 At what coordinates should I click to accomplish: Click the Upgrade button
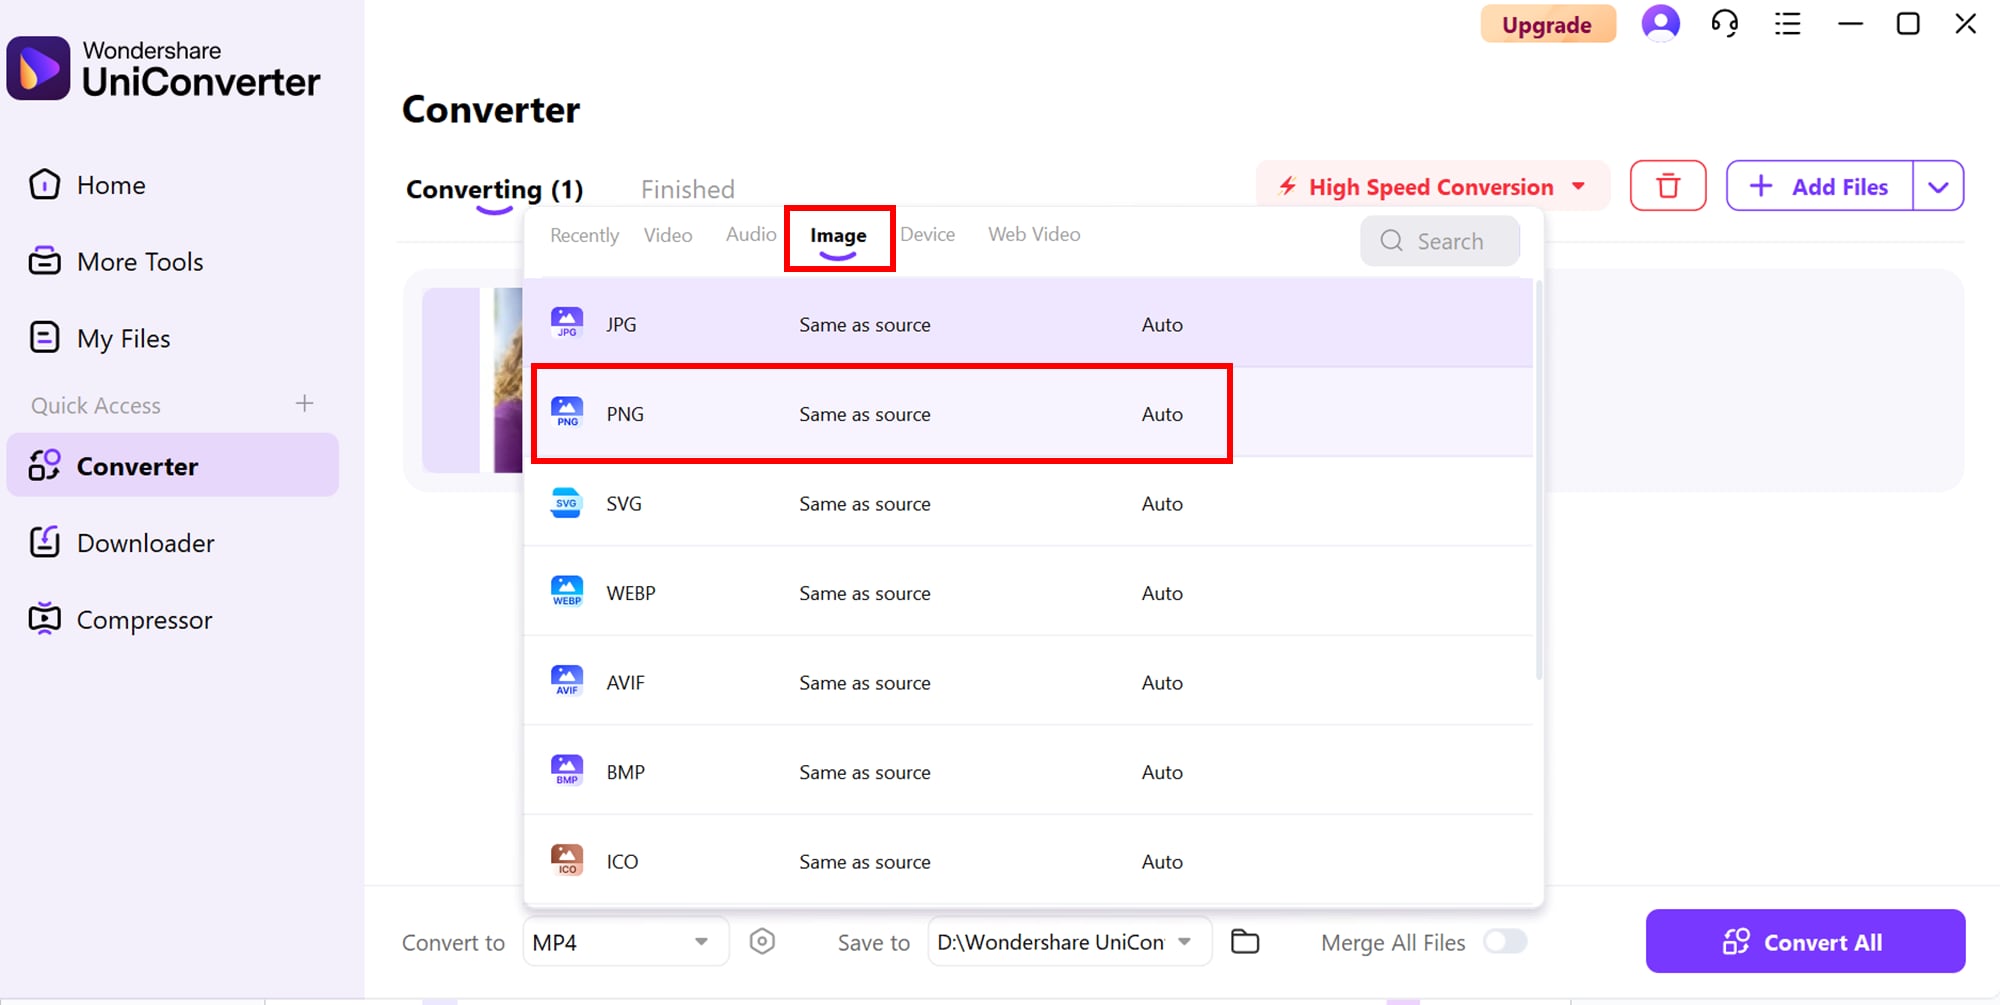click(1547, 24)
